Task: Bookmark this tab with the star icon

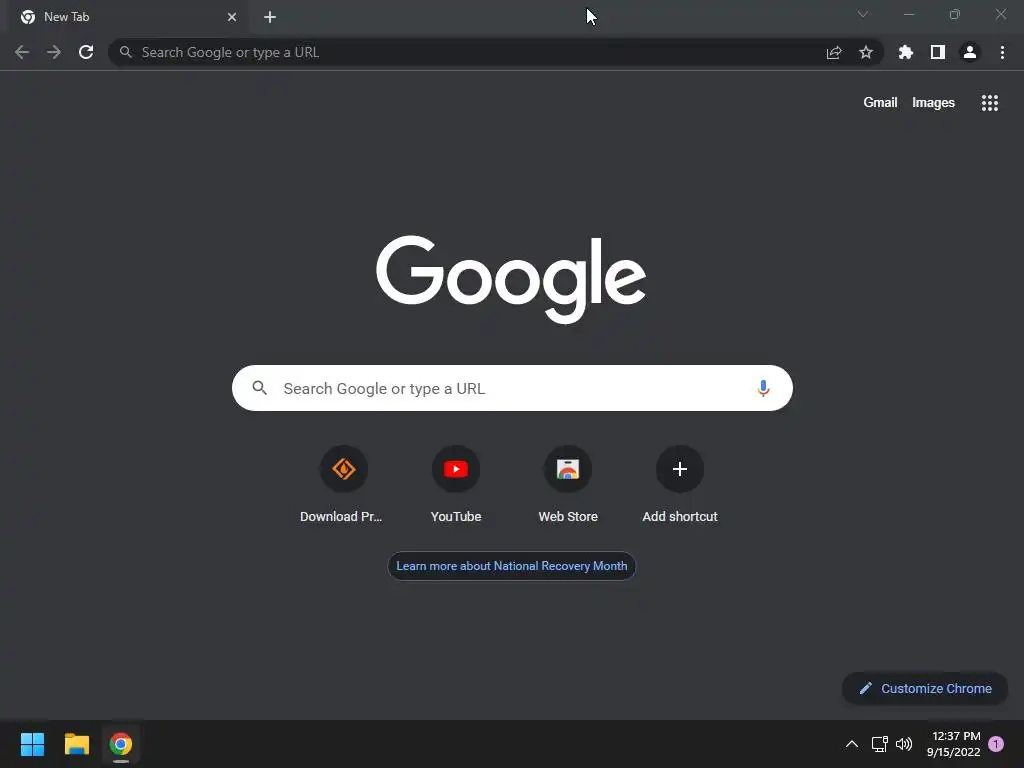Action: tap(866, 52)
